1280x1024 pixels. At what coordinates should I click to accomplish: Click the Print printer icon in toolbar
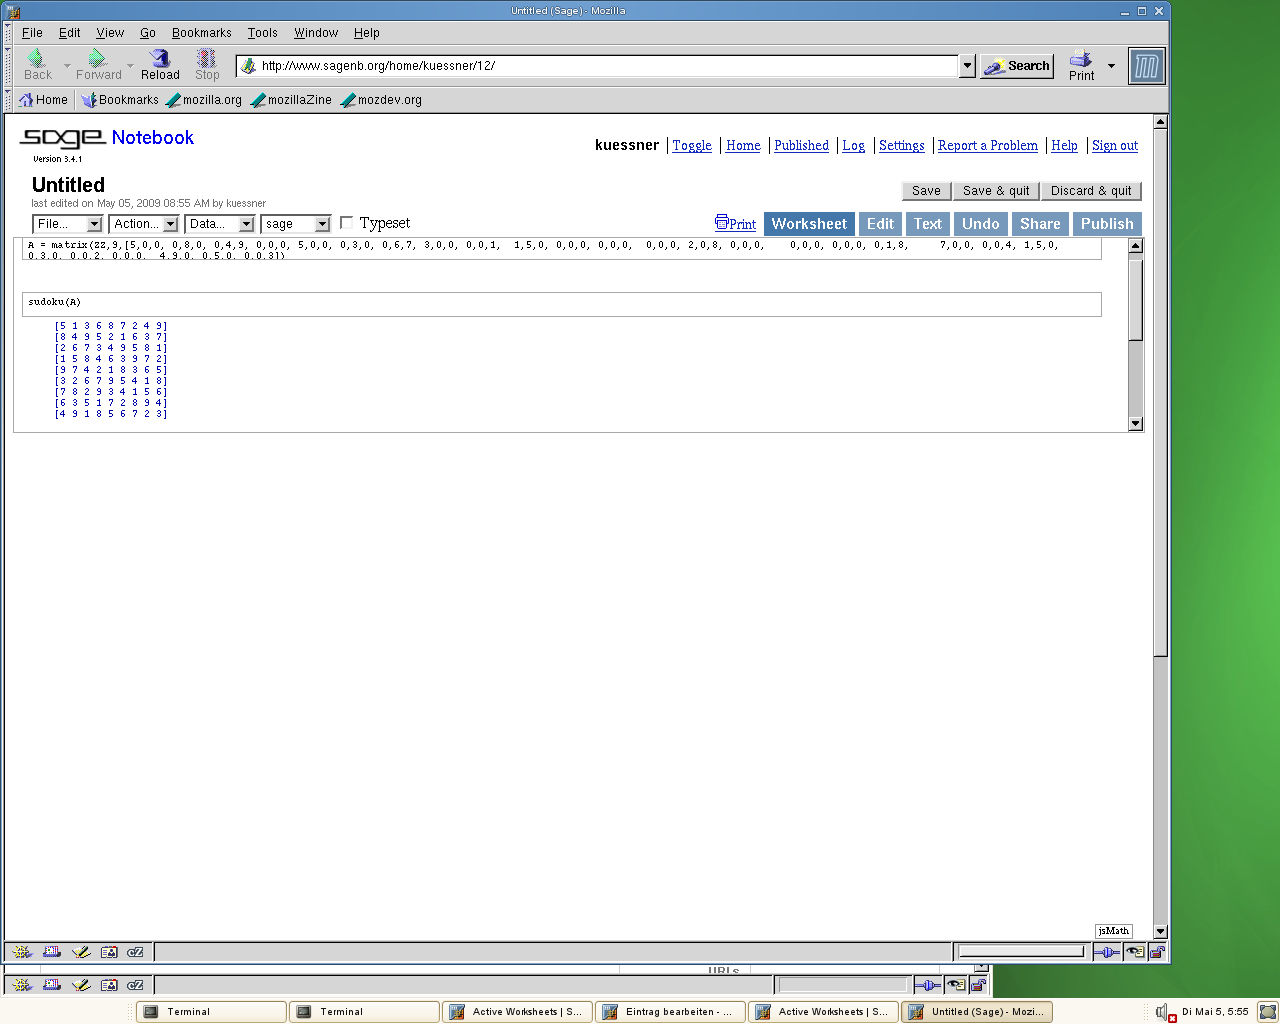(1081, 60)
